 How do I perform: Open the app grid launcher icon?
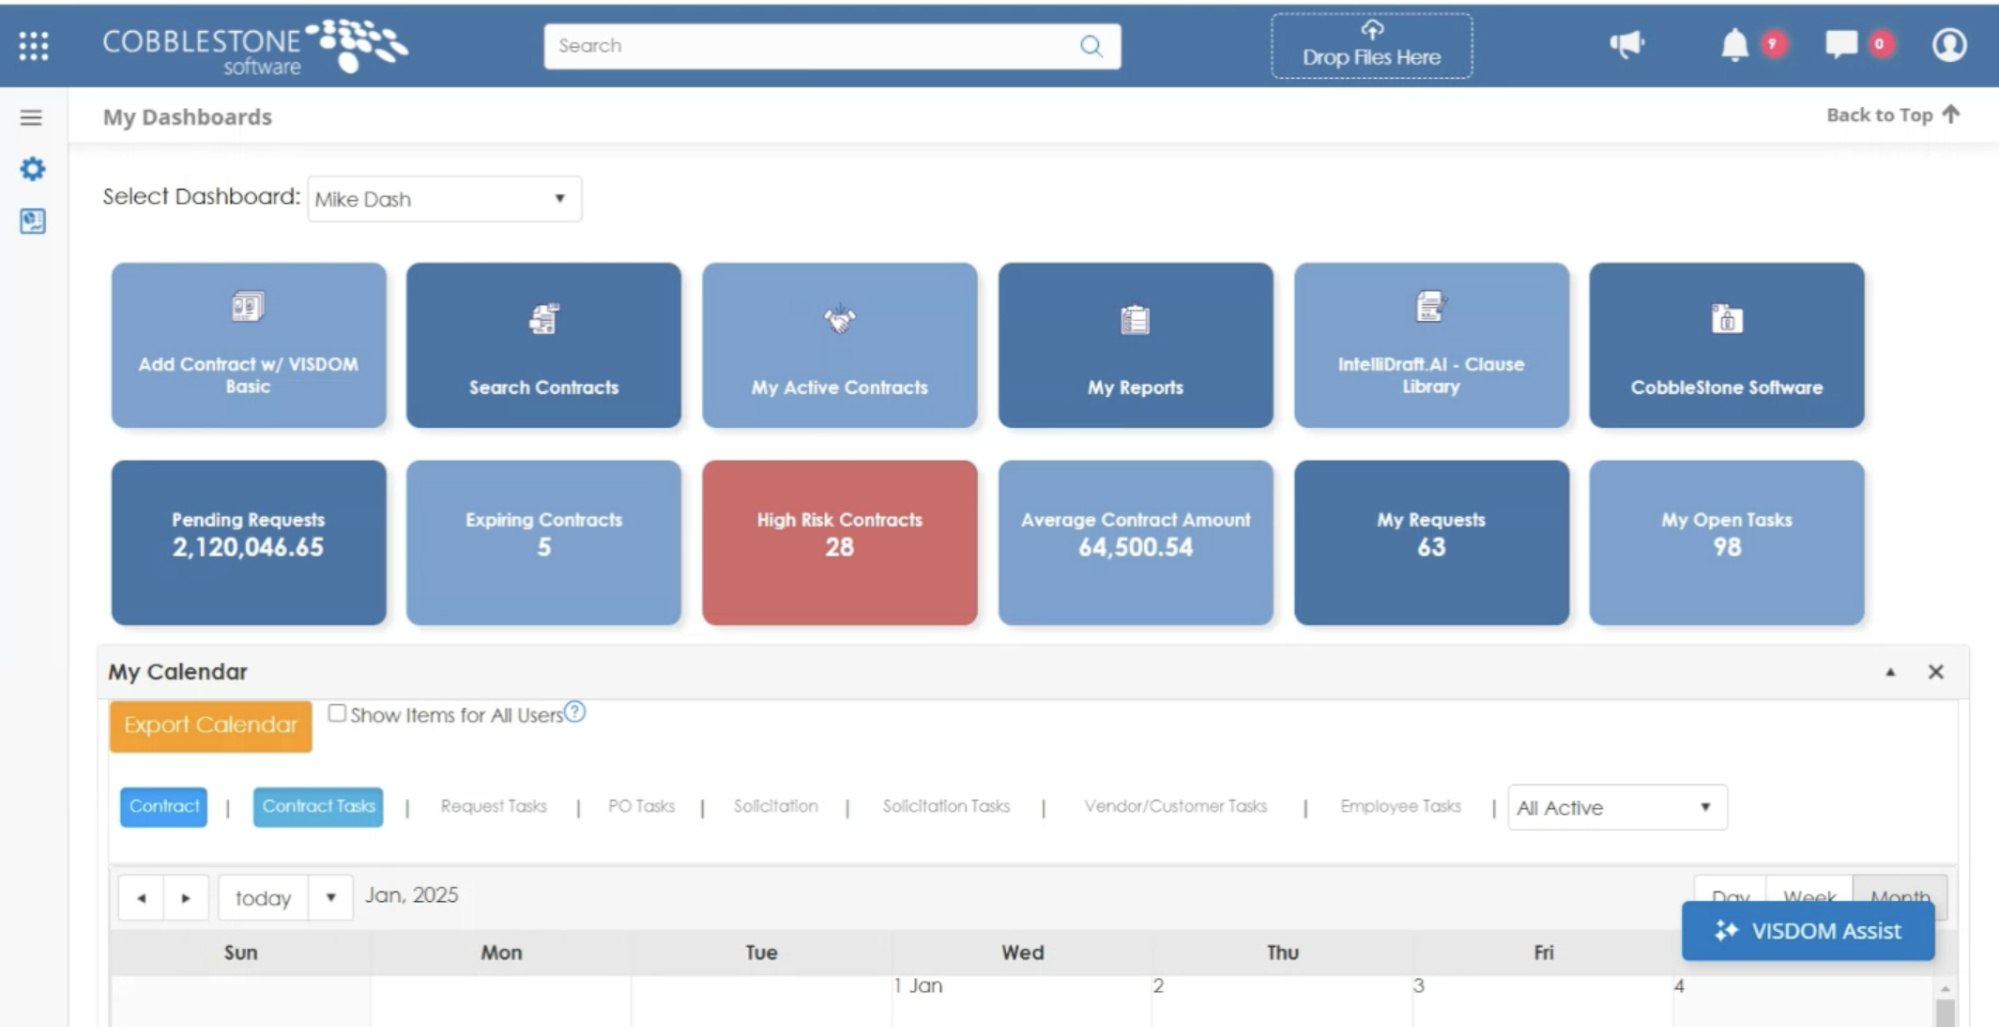click(x=33, y=45)
